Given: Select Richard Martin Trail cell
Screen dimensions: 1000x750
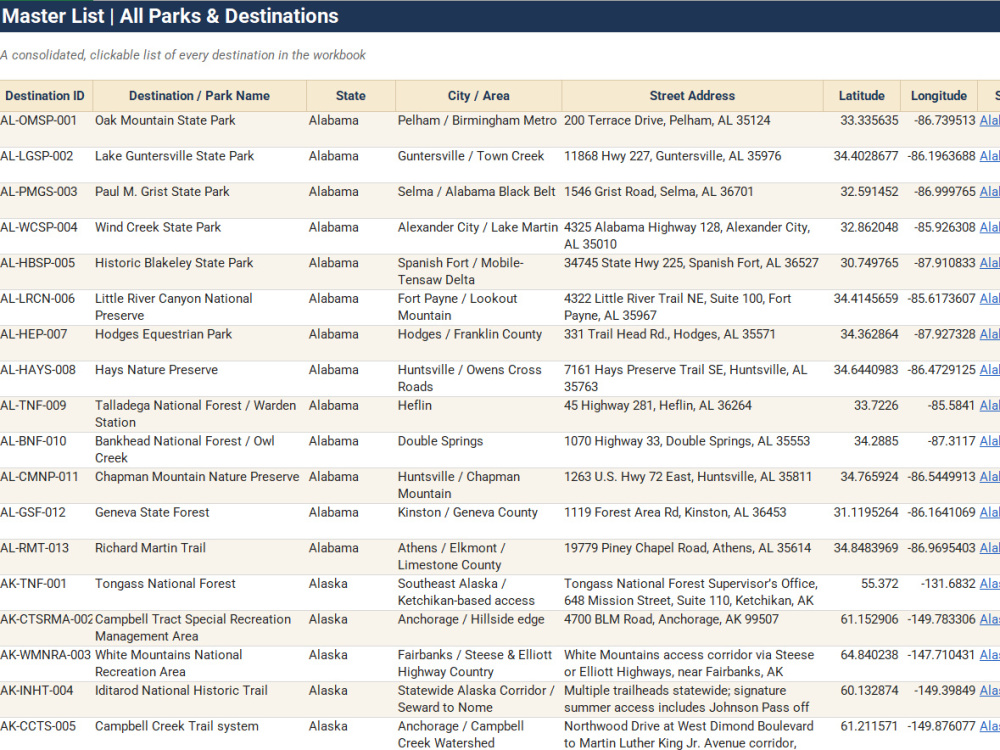Looking at the screenshot, I should (x=200, y=558).
